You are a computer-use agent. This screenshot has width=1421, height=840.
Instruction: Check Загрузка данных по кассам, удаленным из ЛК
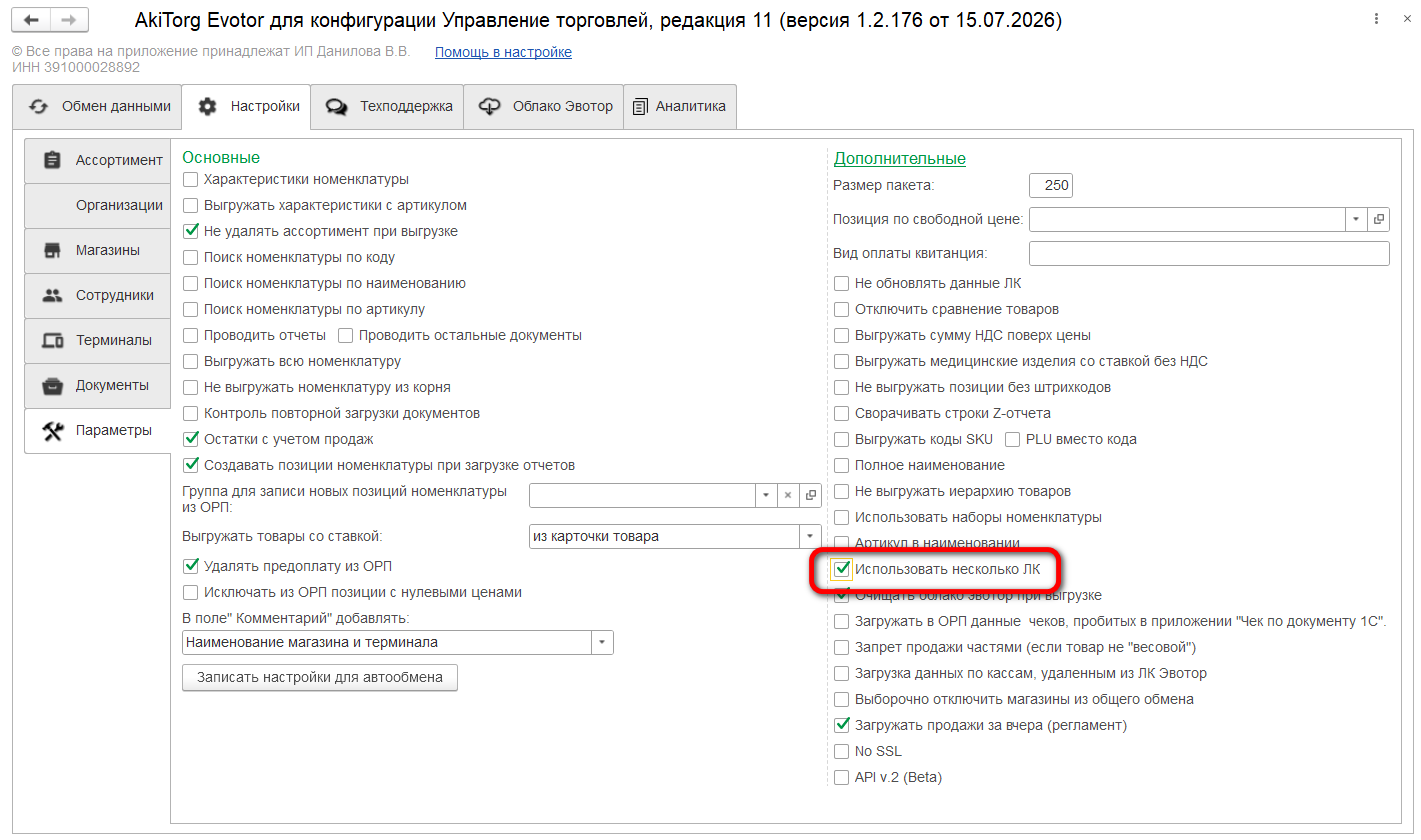tap(842, 674)
